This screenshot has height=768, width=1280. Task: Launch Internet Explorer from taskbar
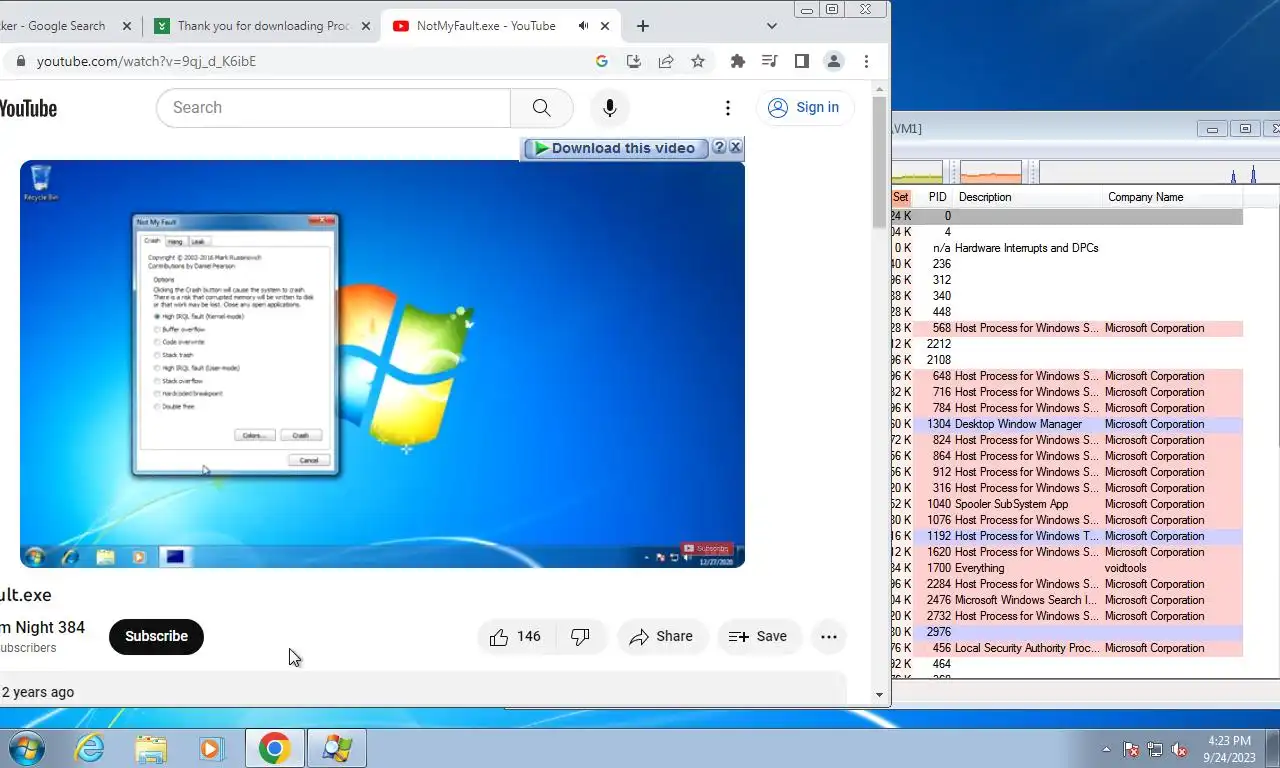90,748
